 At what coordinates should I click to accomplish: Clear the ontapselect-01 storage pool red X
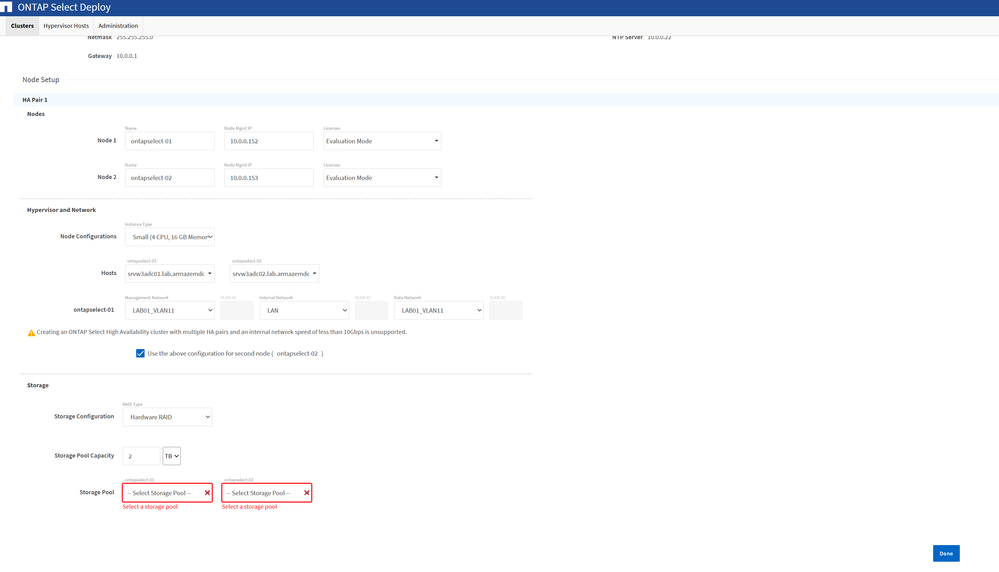207,493
